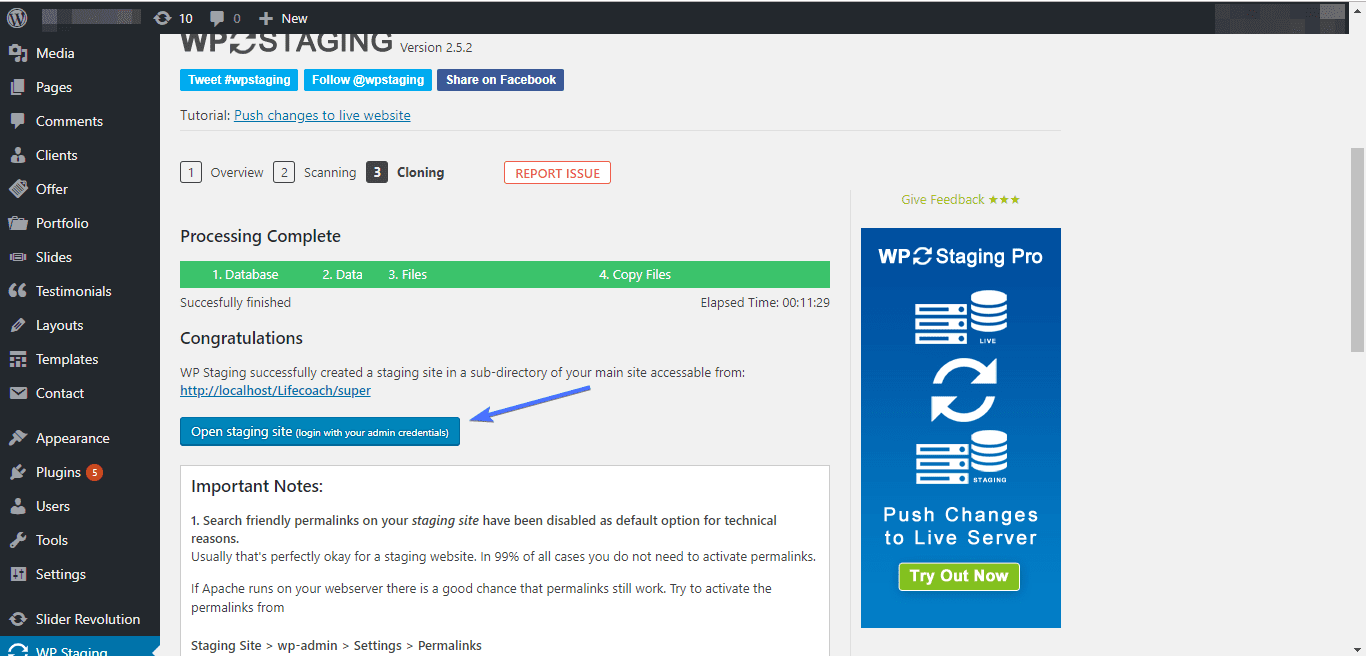The image size is (1366, 656).
Task: Click the WP Staging Pro banner image
Action: (x=961, y=428)
